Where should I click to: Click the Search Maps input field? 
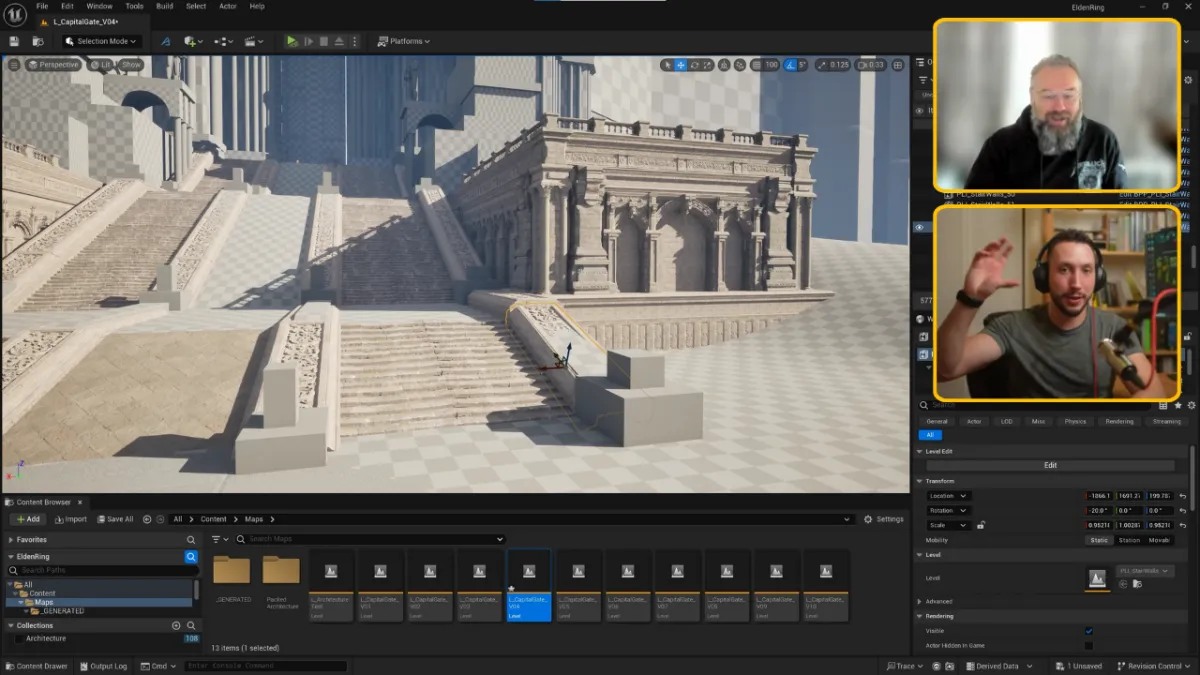click(x=370, y=539)
